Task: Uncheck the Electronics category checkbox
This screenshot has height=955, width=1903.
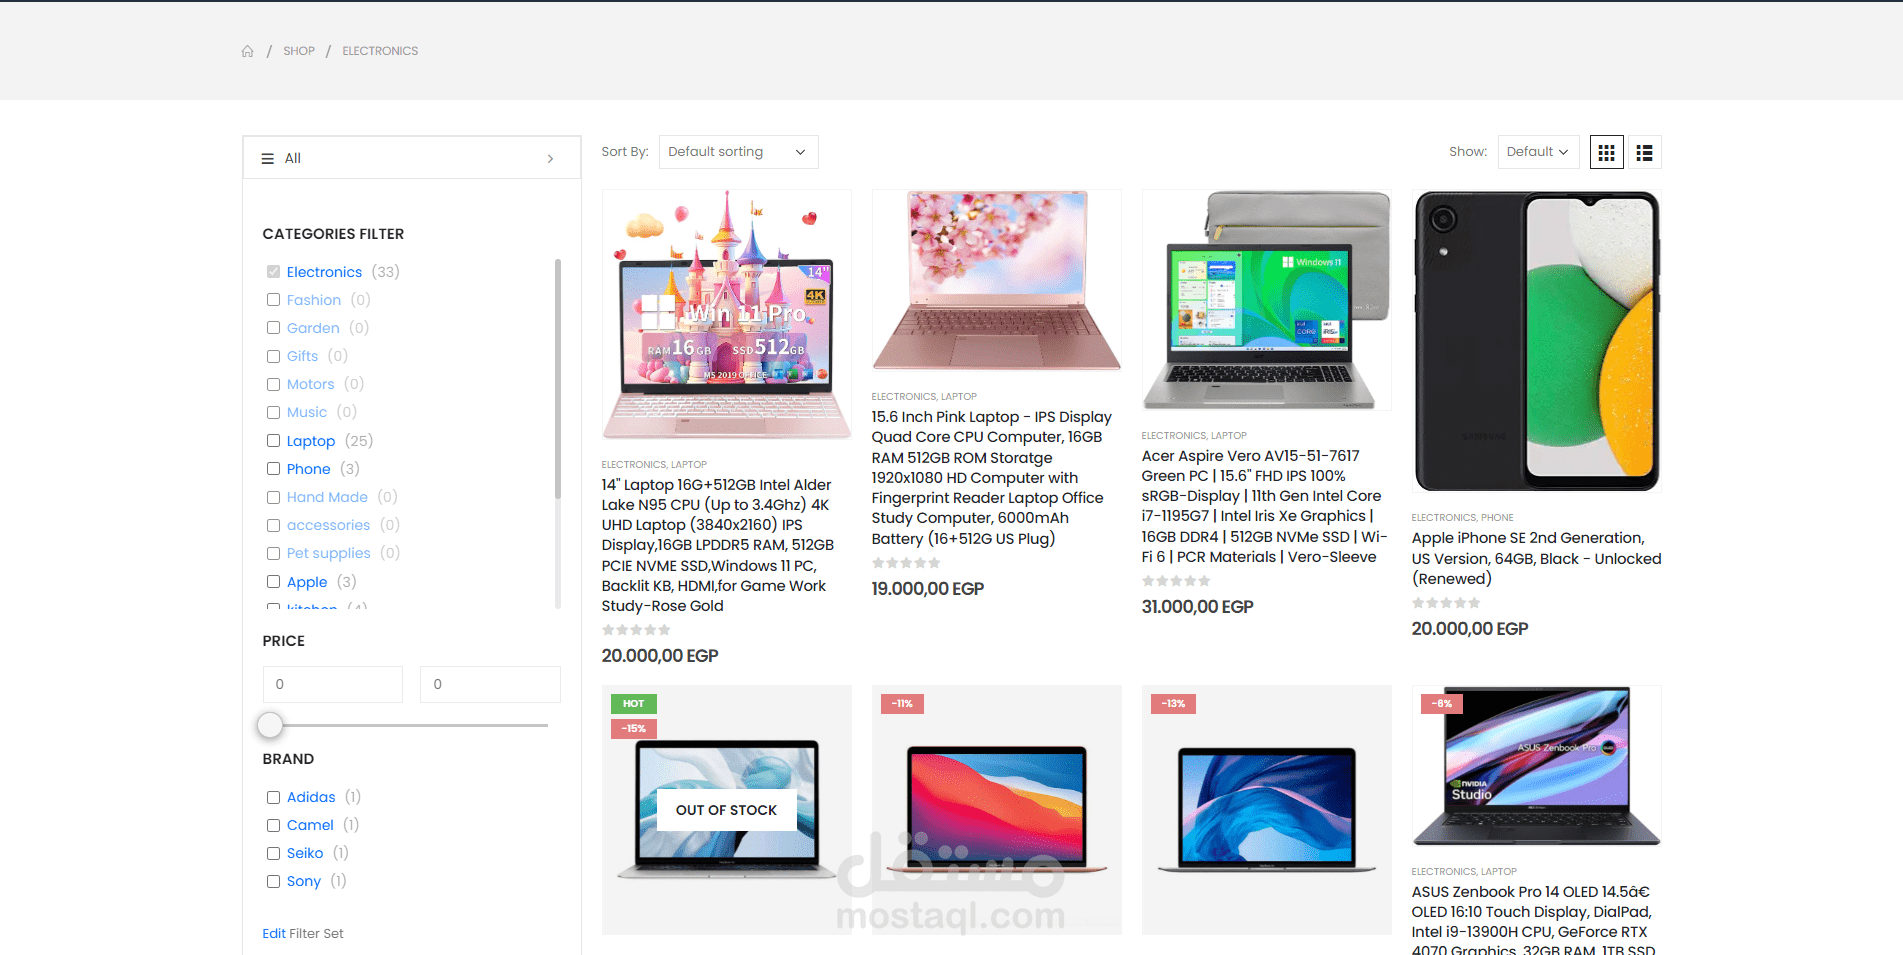Action: pos(273,272)
